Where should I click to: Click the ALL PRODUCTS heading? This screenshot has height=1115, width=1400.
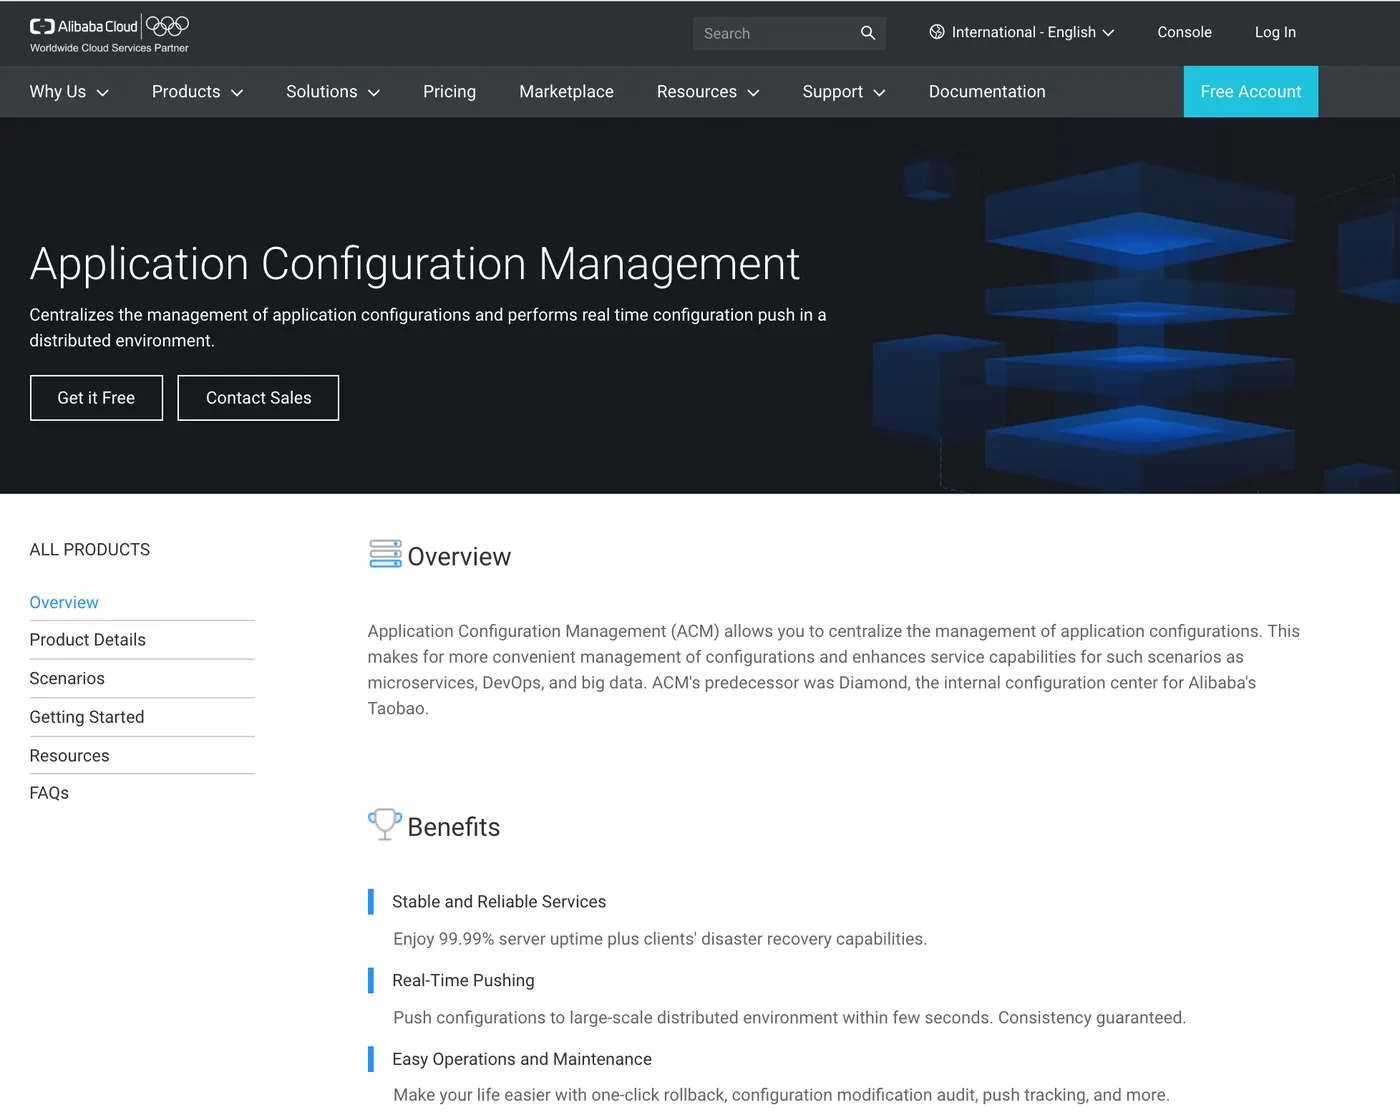(x=90, y=550)
